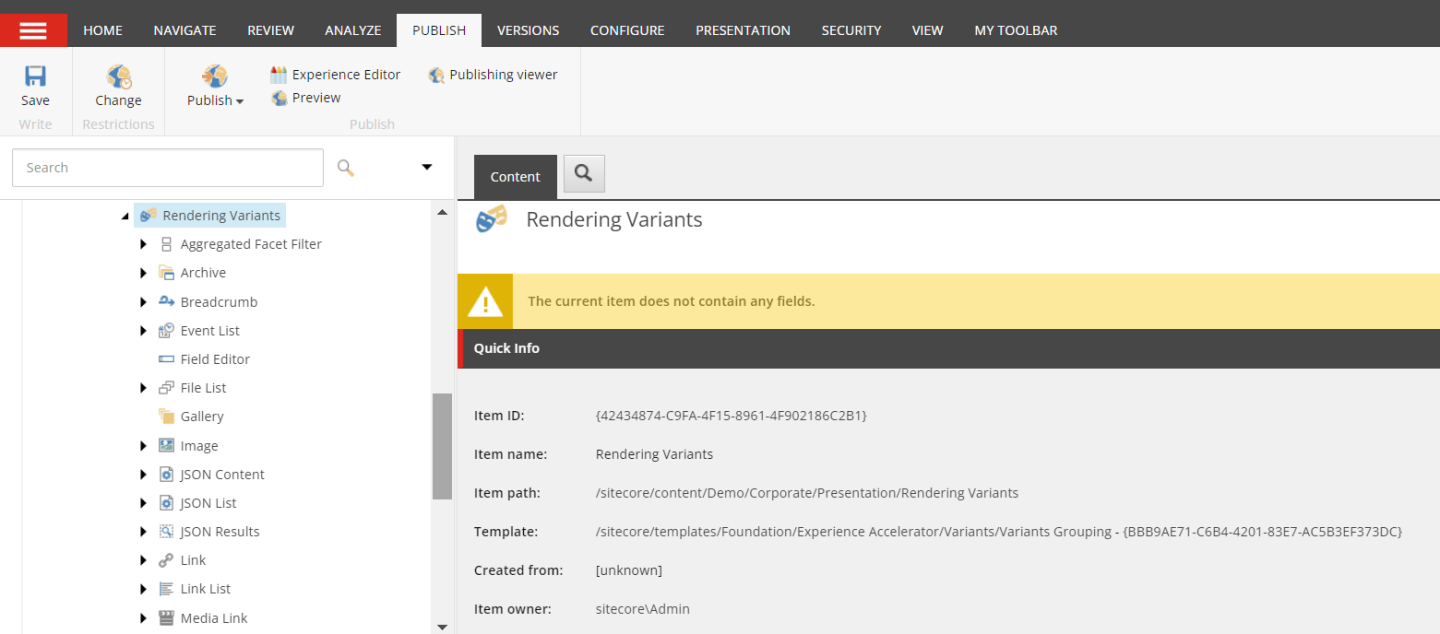Expand the JSON List node

pos(144,503)
